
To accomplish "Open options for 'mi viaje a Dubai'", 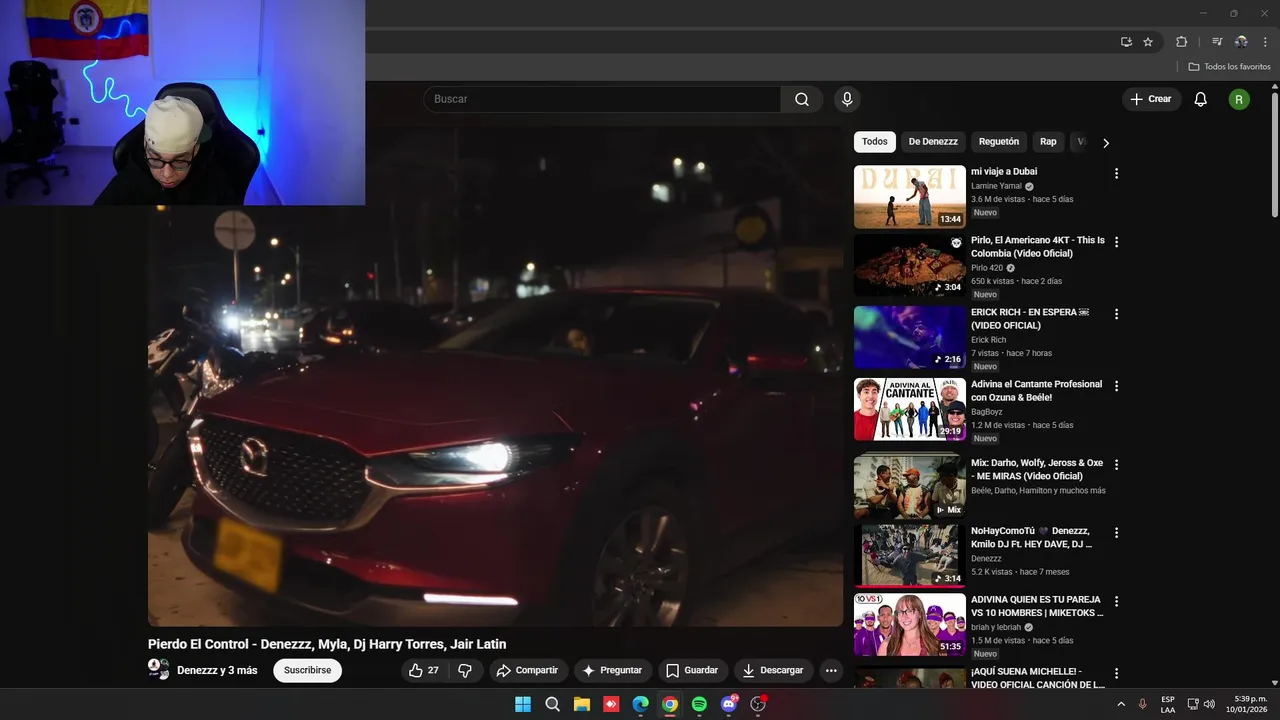I will tap(1116, 173).
